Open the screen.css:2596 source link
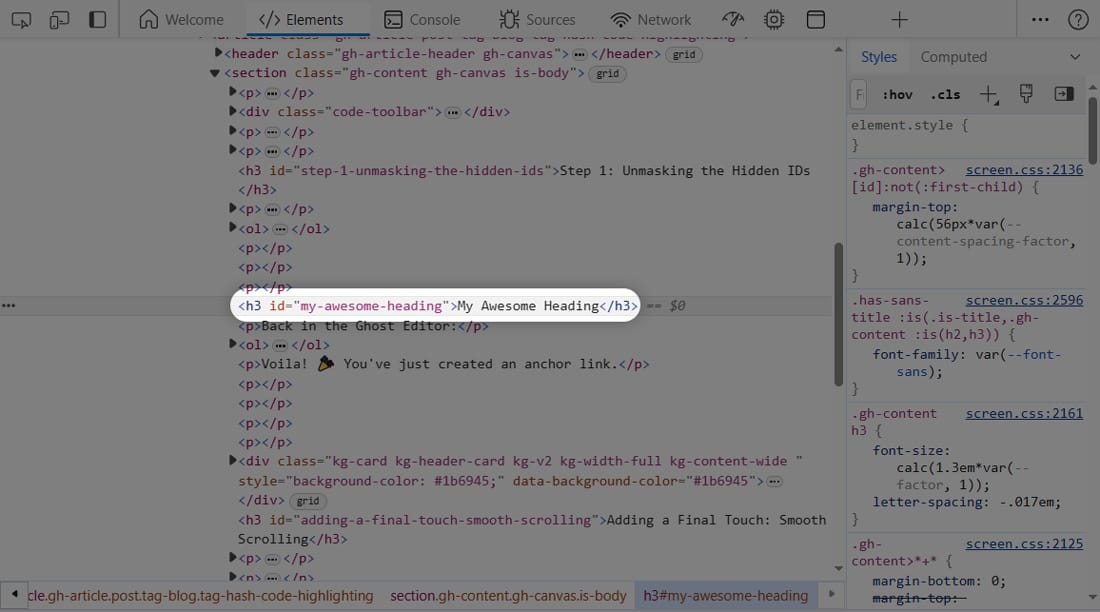Screen dimensions: 1100x612 [1024, 300]
